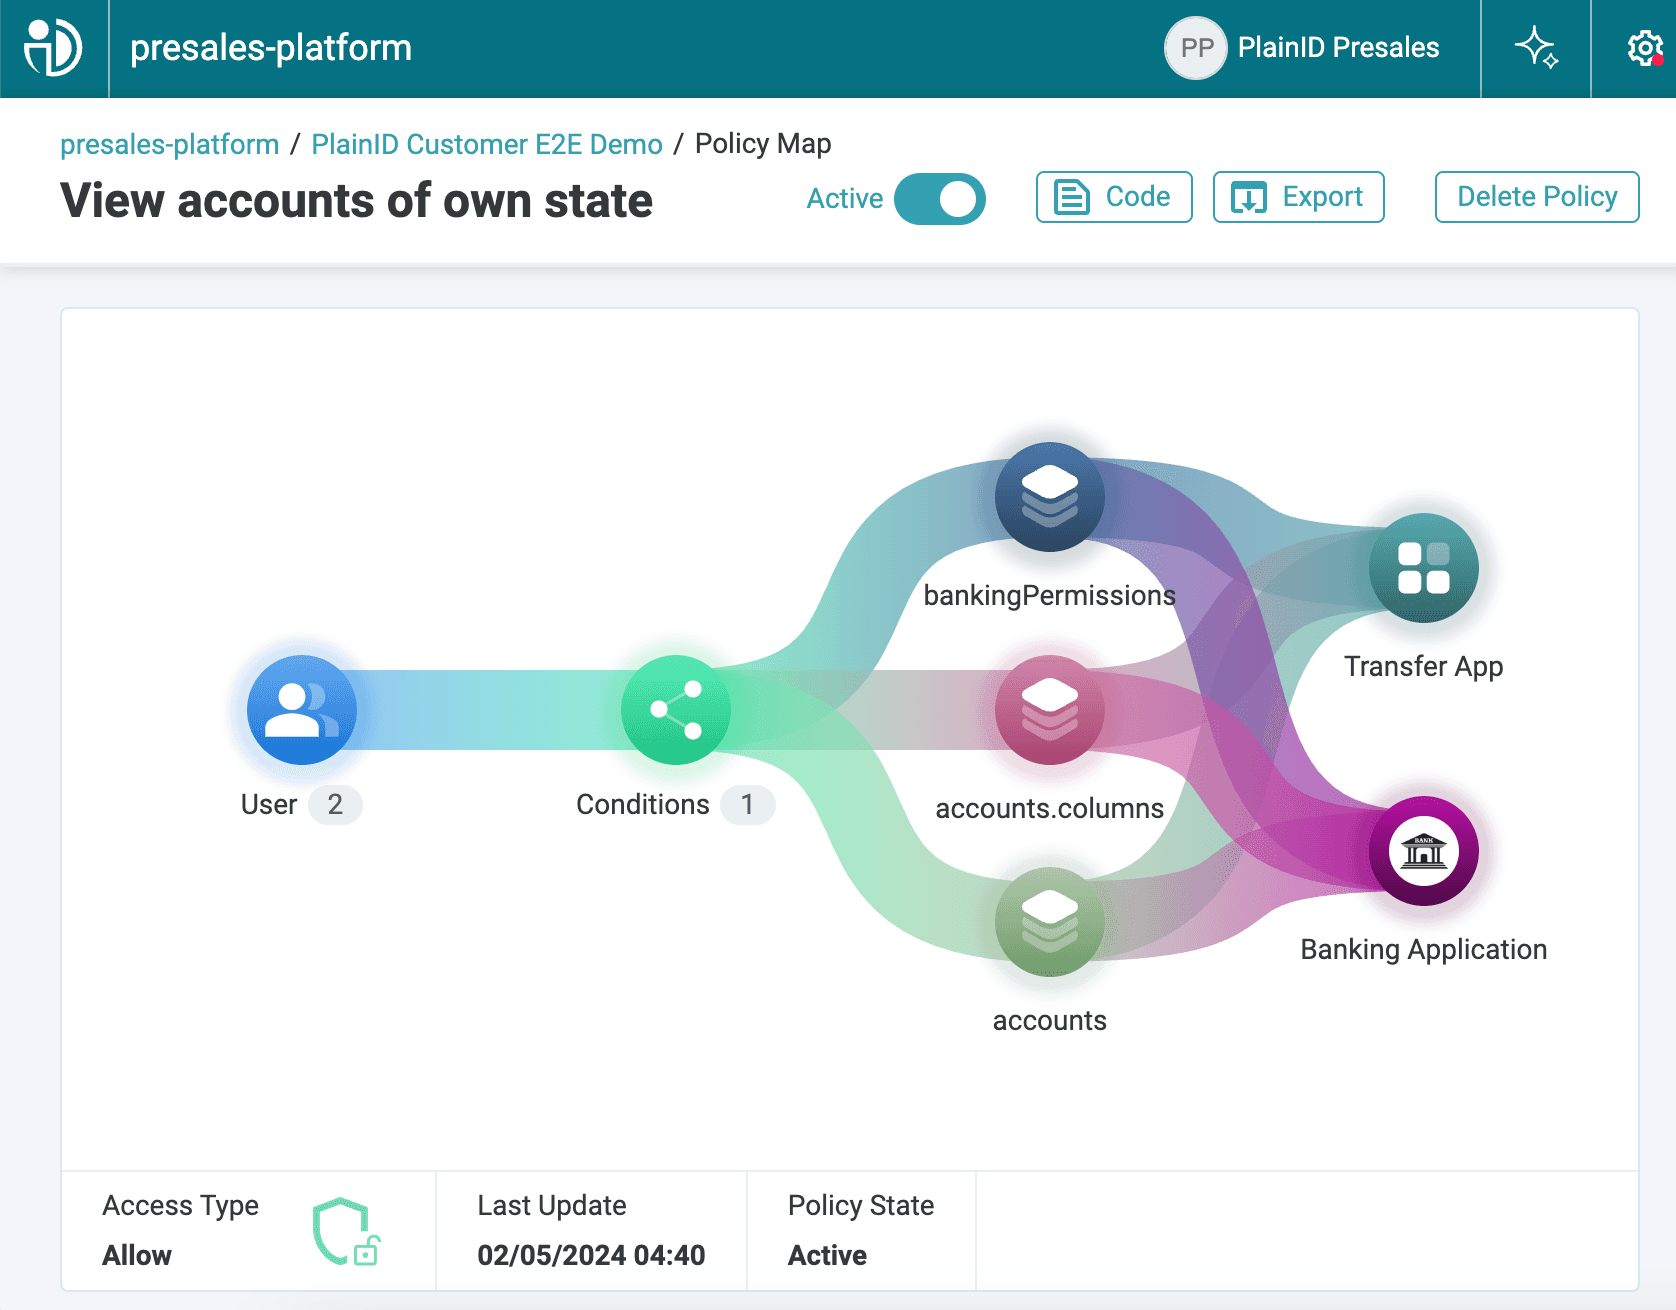This screenshot has width=1676, height=1310.
Task: Select the User node in policy map
Action: [x=302, y=710]
